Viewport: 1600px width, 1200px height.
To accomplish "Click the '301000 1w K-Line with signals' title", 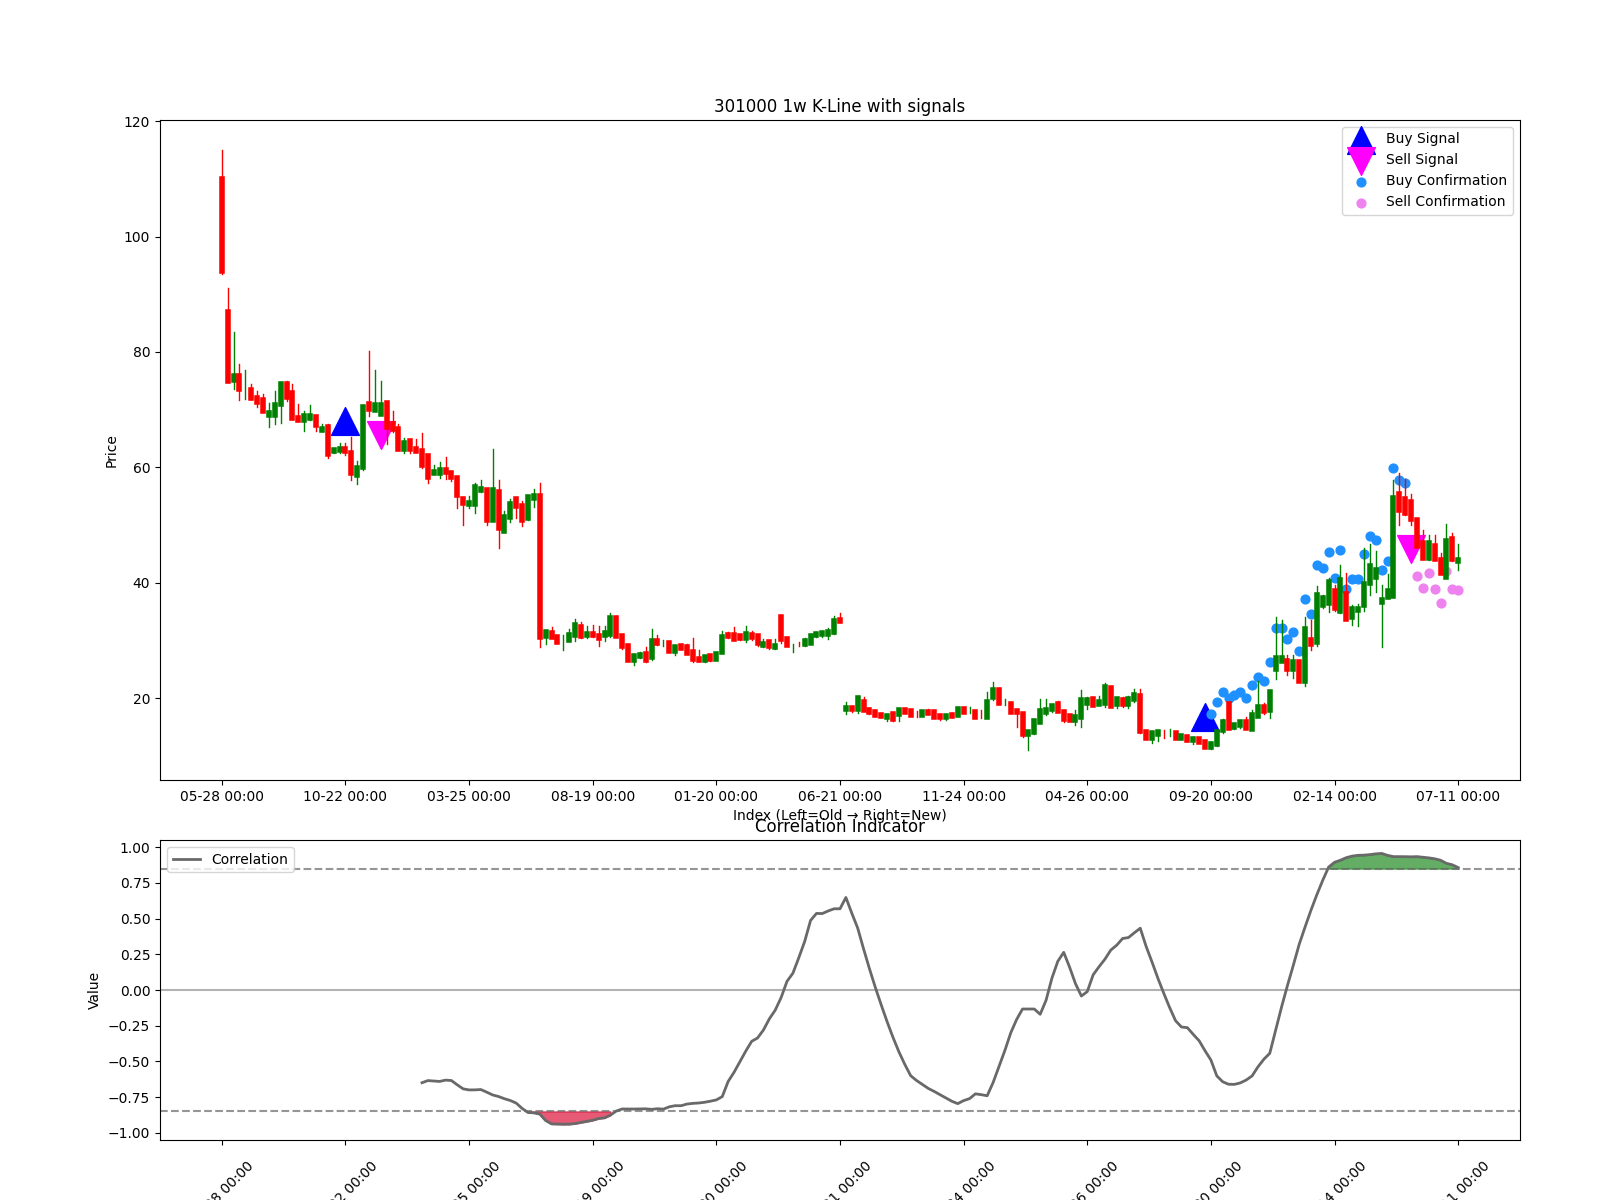I will (x=839, y=106).
